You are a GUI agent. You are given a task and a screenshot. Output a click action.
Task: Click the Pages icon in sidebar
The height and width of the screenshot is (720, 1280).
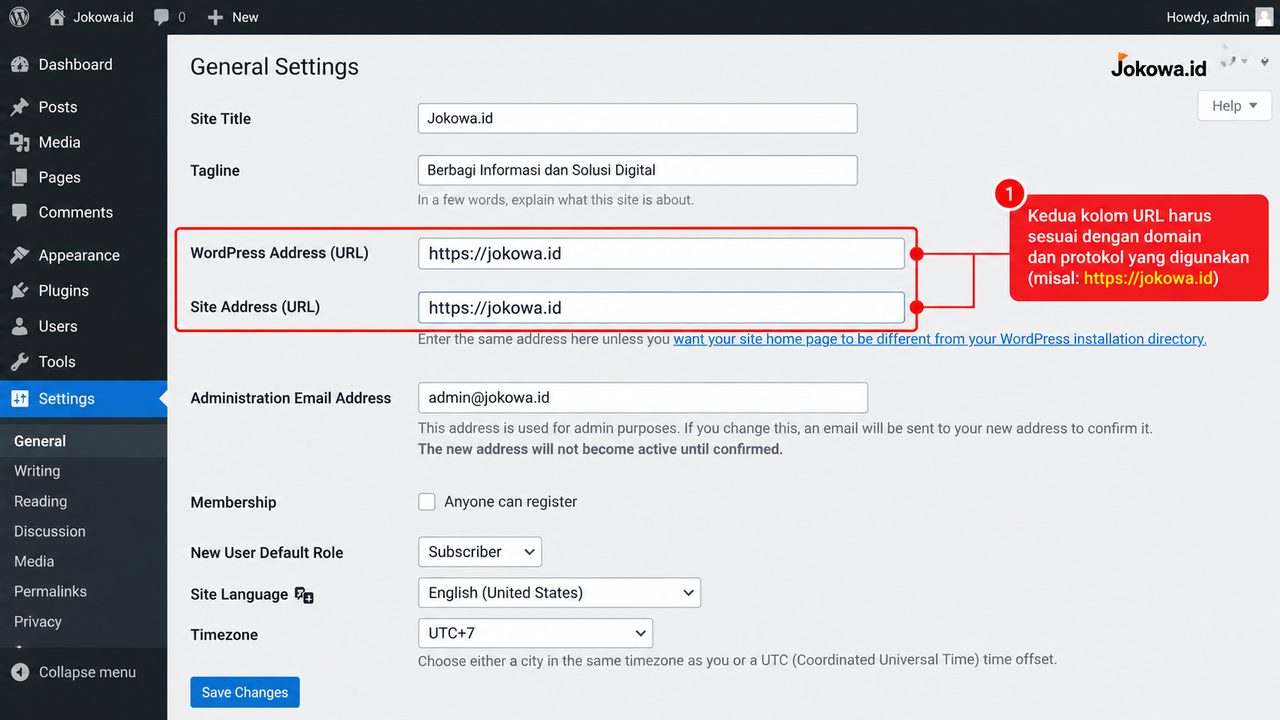coord(20,177)
